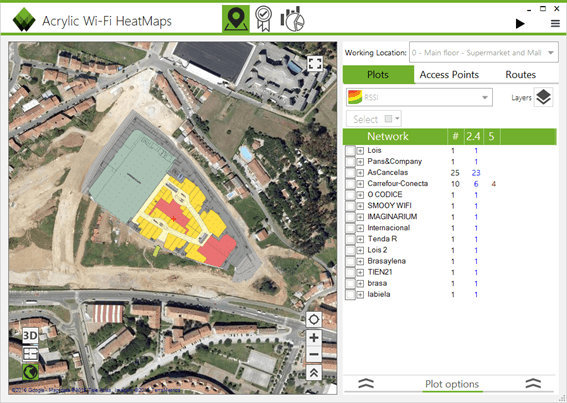The height and width of the screenshot is (403, 567).
Task: Center map on current location target
Action: [x=314, y=319]
